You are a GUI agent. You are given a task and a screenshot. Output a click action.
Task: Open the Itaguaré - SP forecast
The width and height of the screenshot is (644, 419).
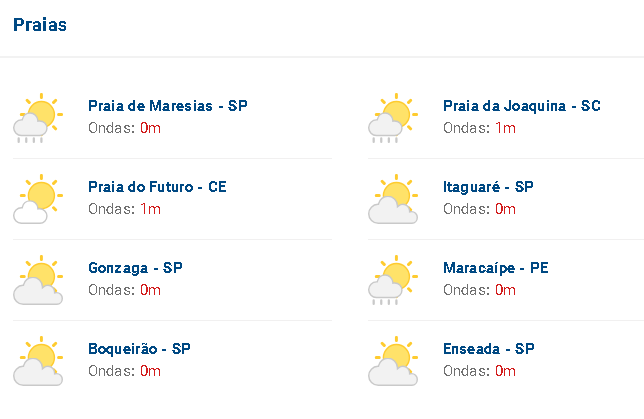point(488,186)
